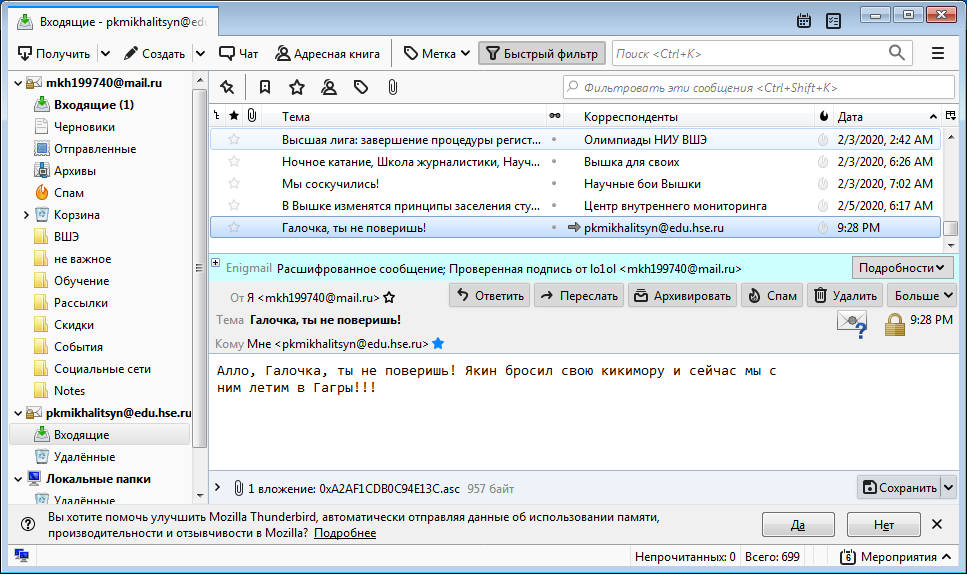This screenshot has height=574, width=967.
Task: Filter to tagged messages only
Action: [361, 88]
